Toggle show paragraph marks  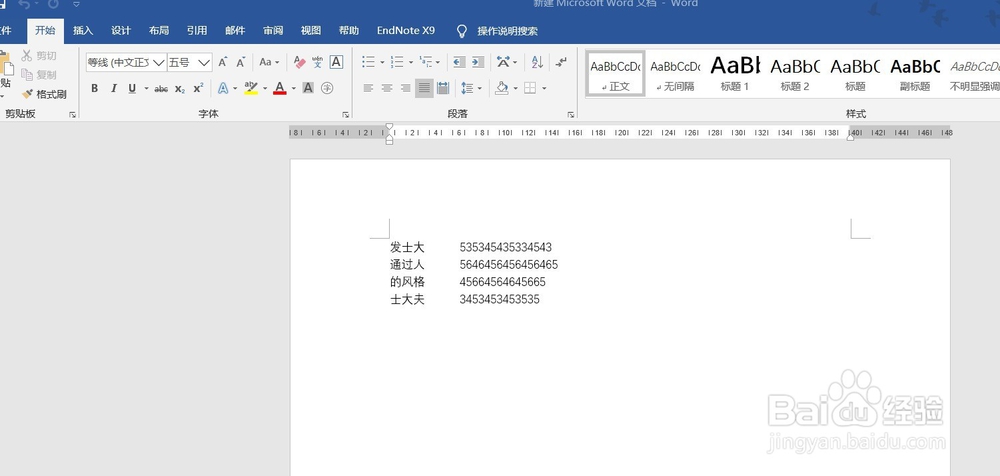[x=561, y=62]
